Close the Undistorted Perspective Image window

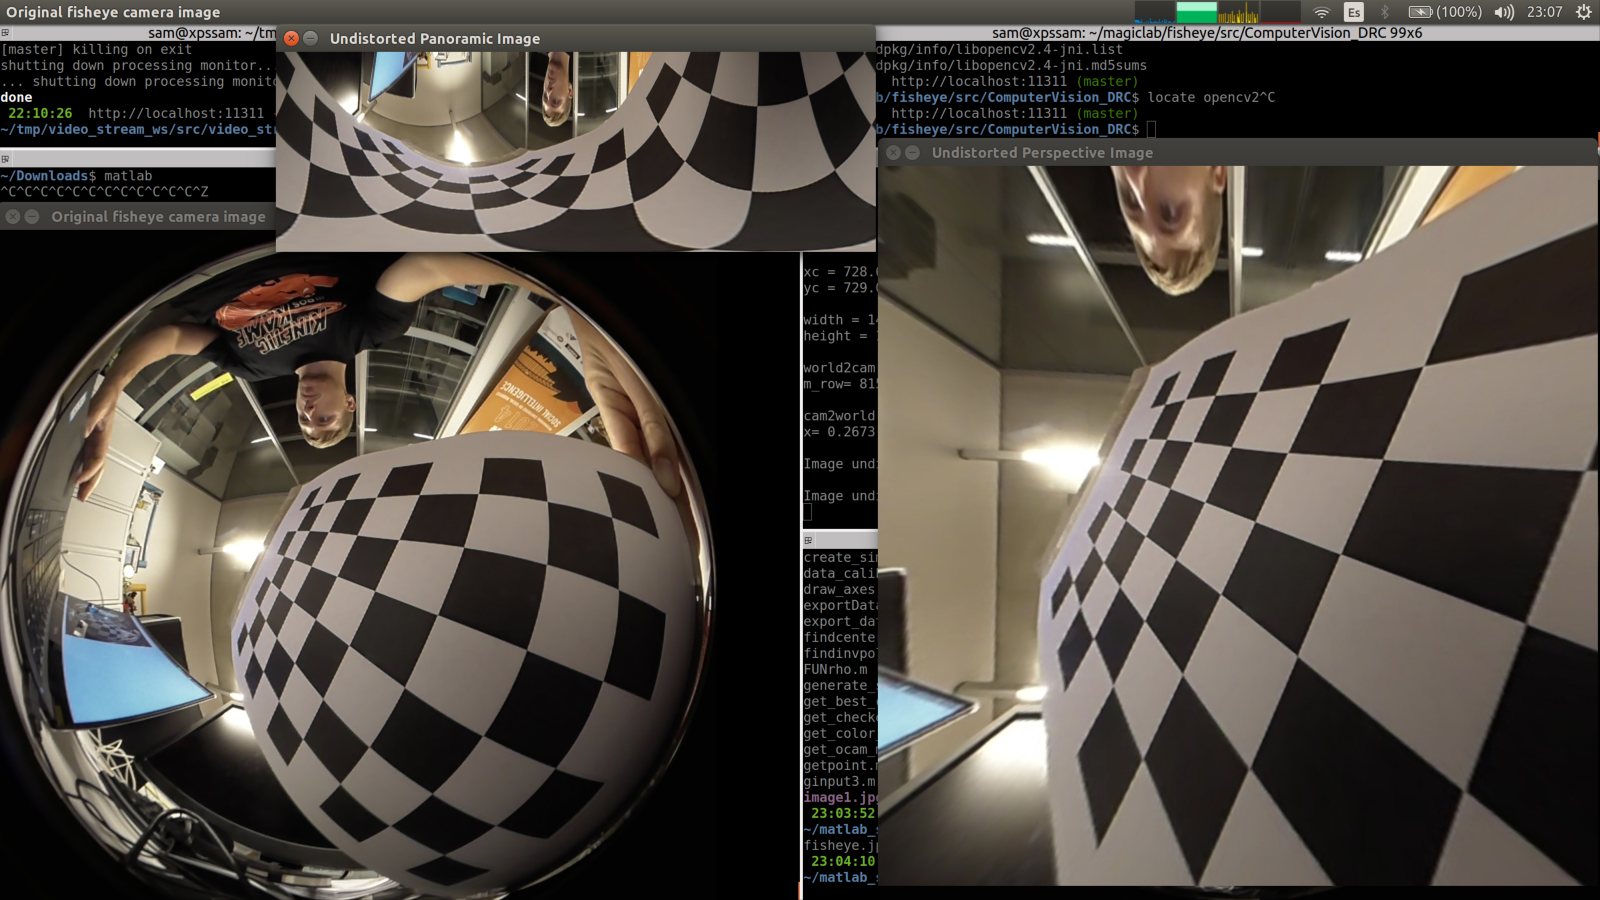893,153
